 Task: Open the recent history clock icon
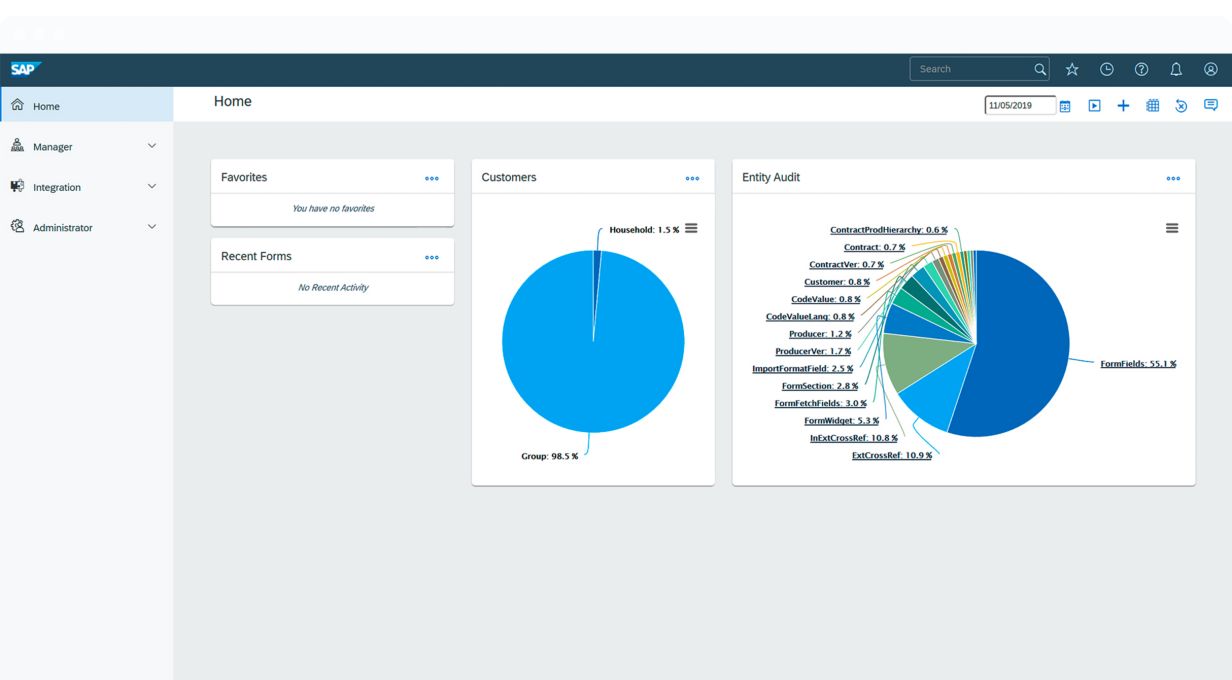[1107, 69]
